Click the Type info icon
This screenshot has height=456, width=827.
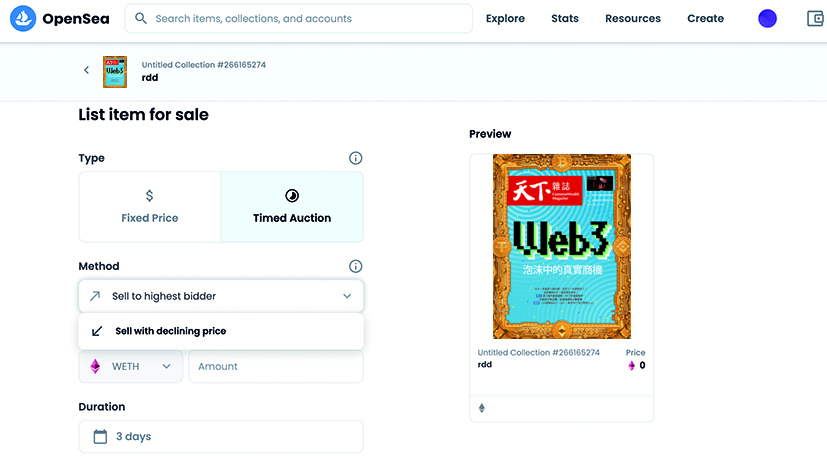pyautogui.click(x=355, y=158)
